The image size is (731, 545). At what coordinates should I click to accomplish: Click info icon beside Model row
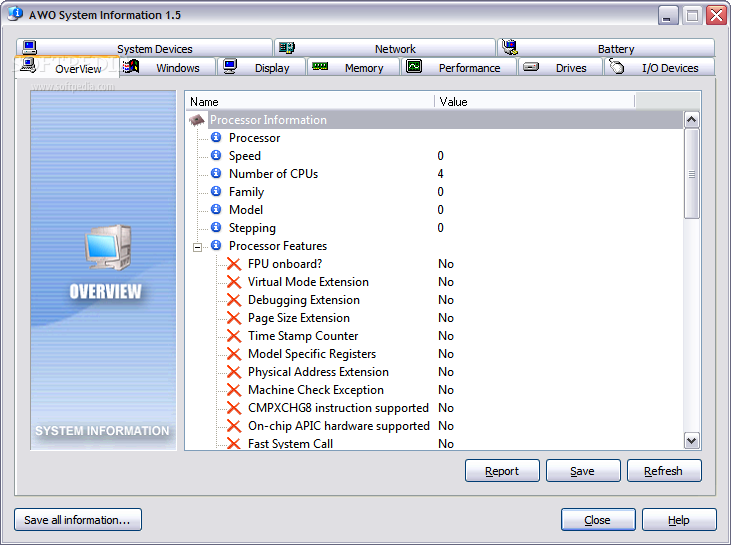[216, 209]
